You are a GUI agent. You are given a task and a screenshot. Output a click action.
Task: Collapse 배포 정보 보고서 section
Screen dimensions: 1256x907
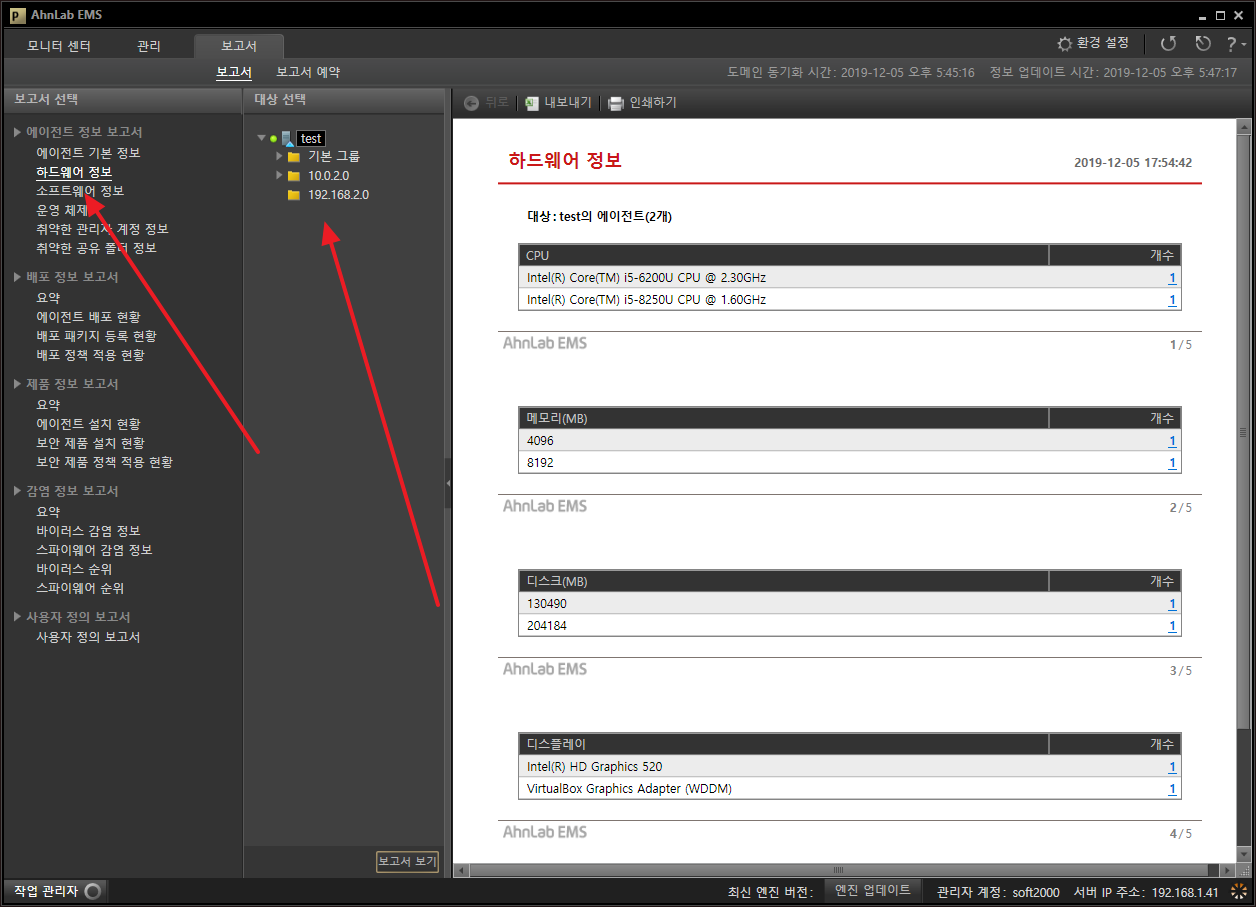click(17, 277)
